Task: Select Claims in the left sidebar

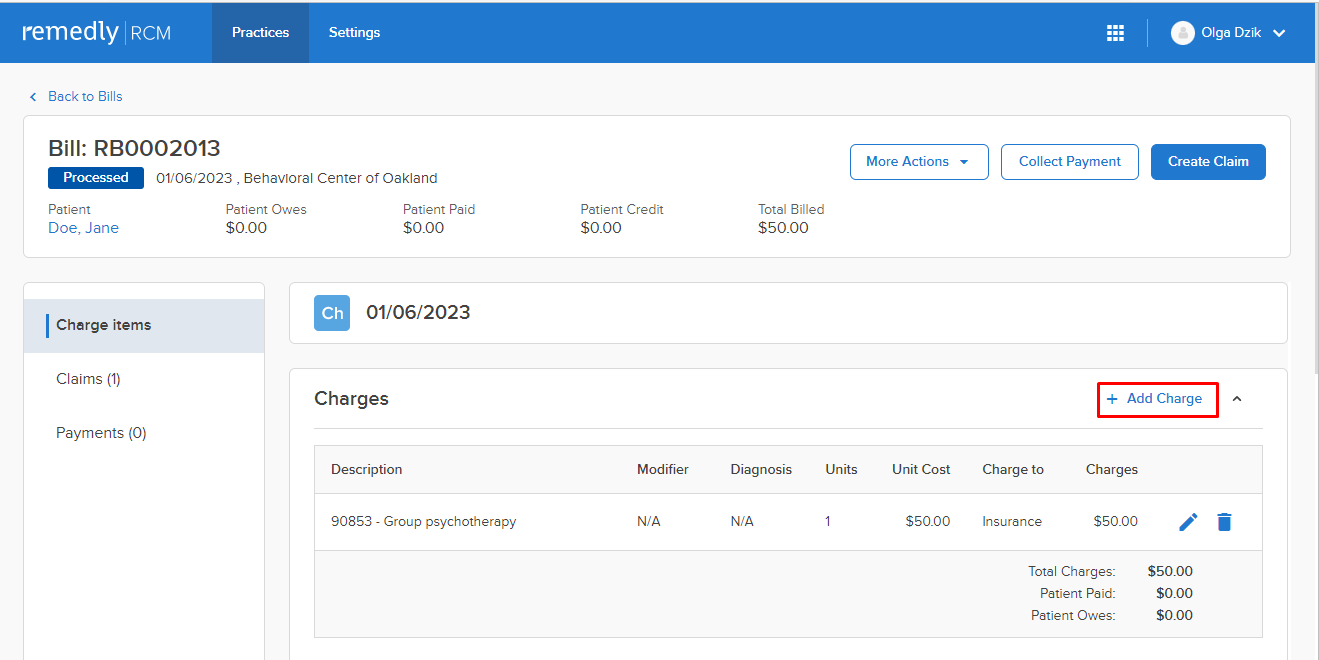Action: click(x=88, y=378)
